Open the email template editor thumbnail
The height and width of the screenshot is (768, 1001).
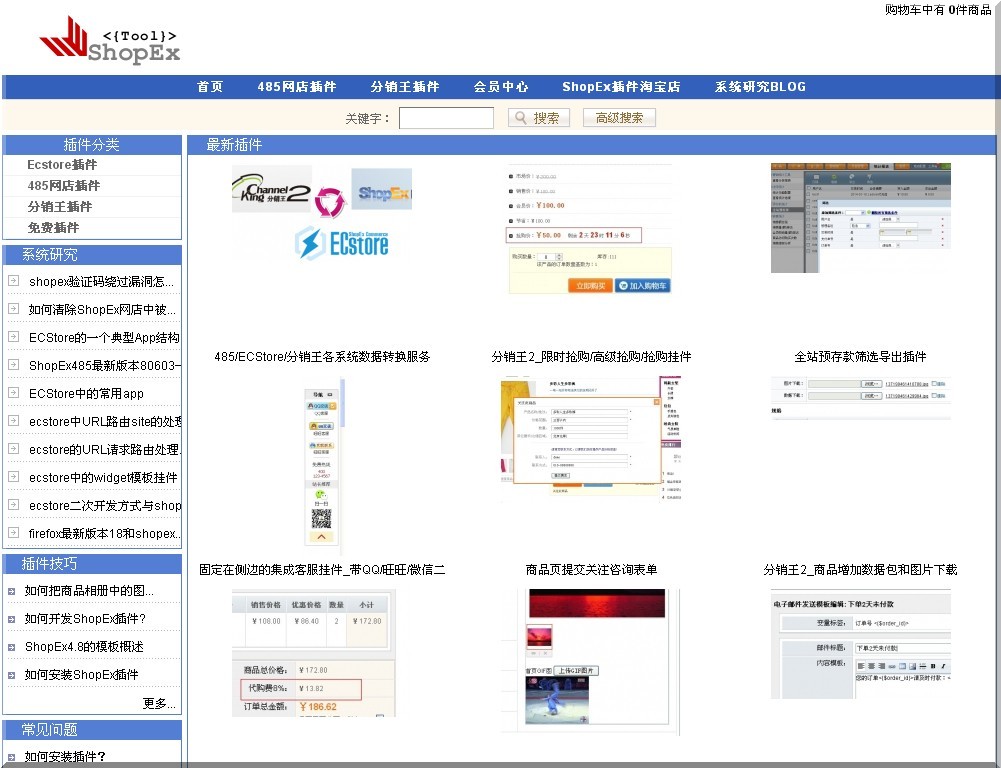pyautogui.click(x=861, y=644)
